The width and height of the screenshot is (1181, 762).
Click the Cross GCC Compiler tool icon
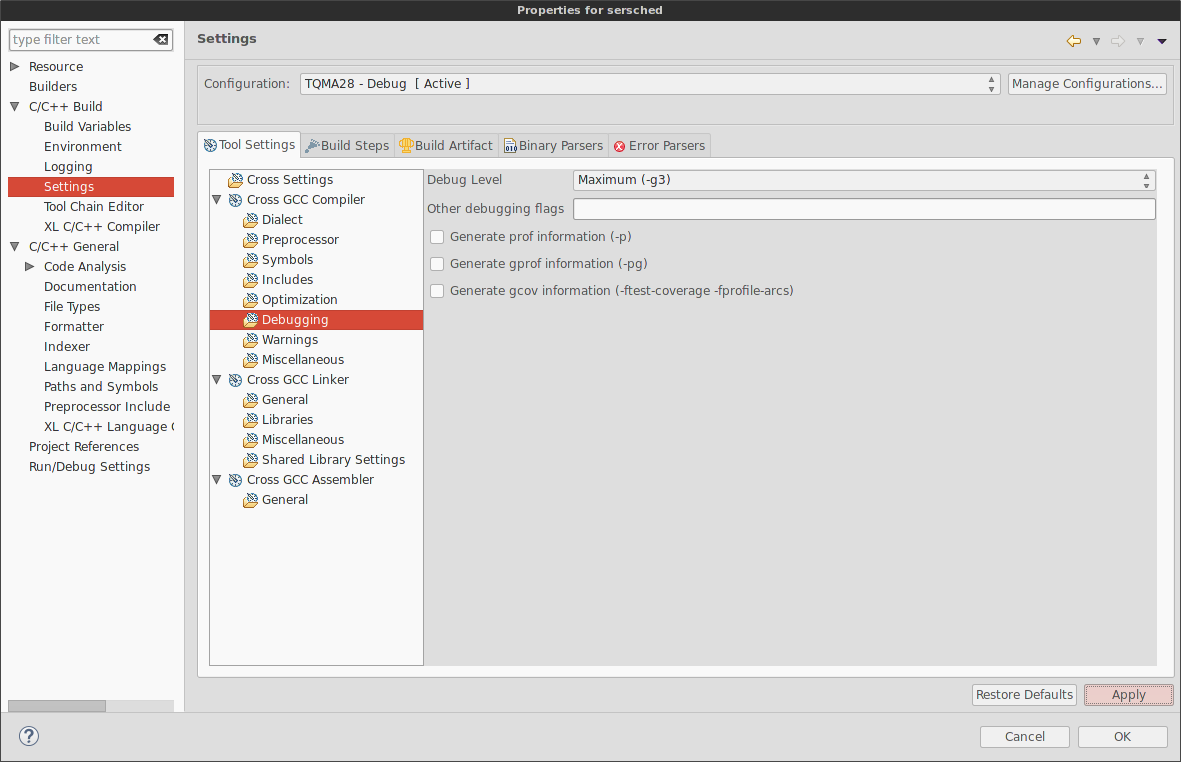coord(236,200)
